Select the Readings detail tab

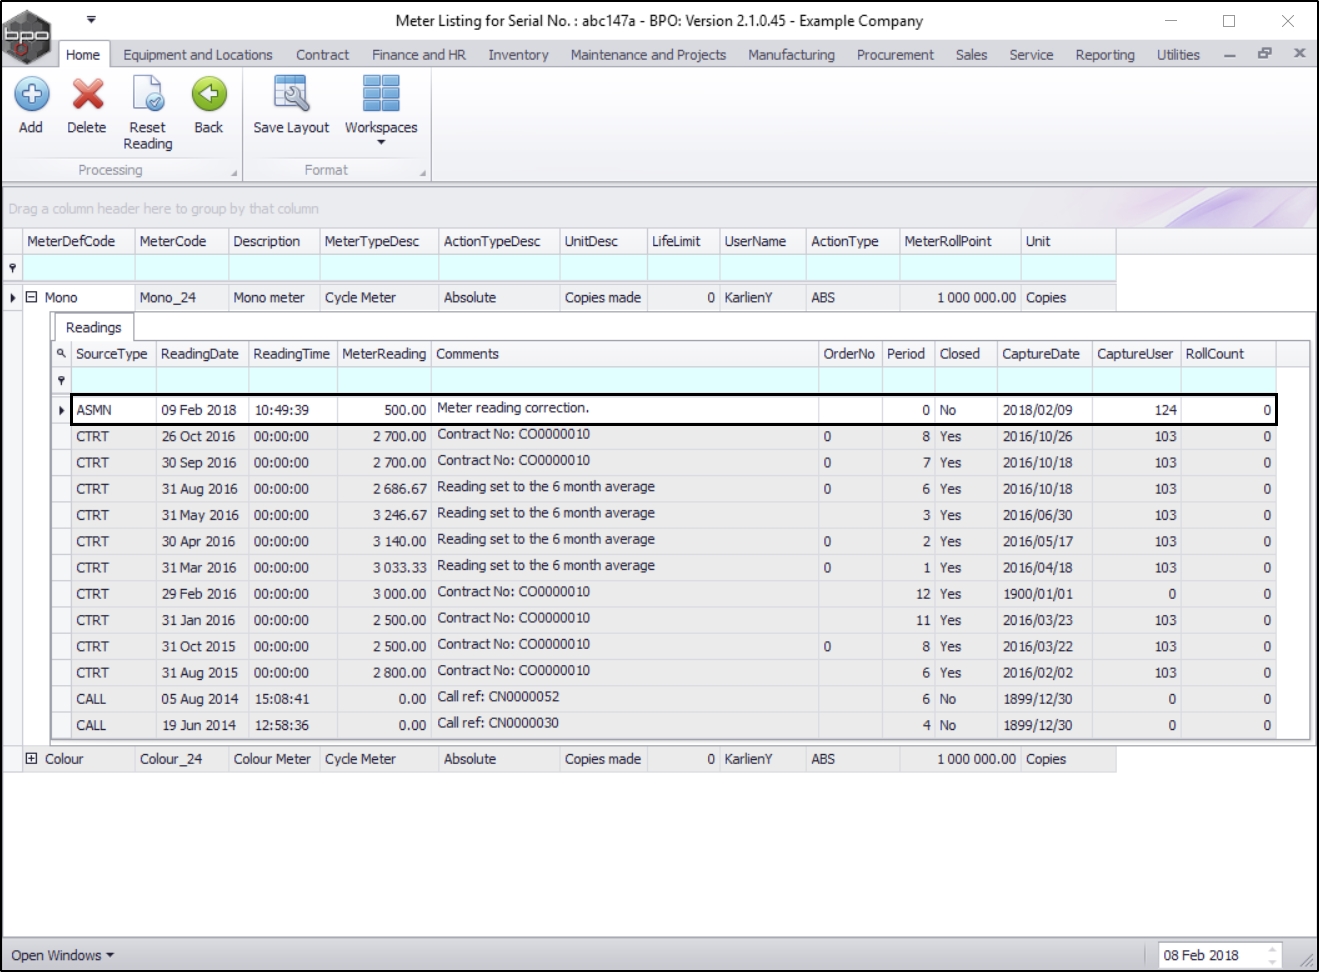(x=93, y=327)
